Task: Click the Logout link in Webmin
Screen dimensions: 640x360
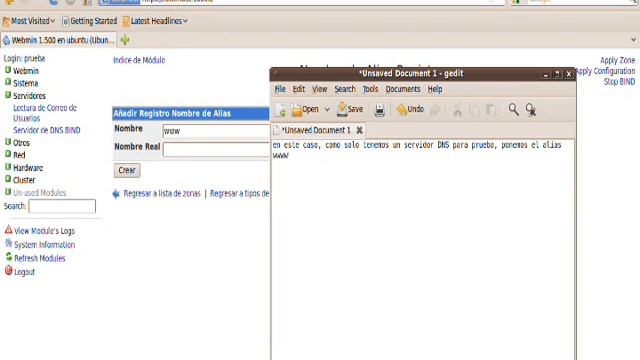Action: point(24,272)
